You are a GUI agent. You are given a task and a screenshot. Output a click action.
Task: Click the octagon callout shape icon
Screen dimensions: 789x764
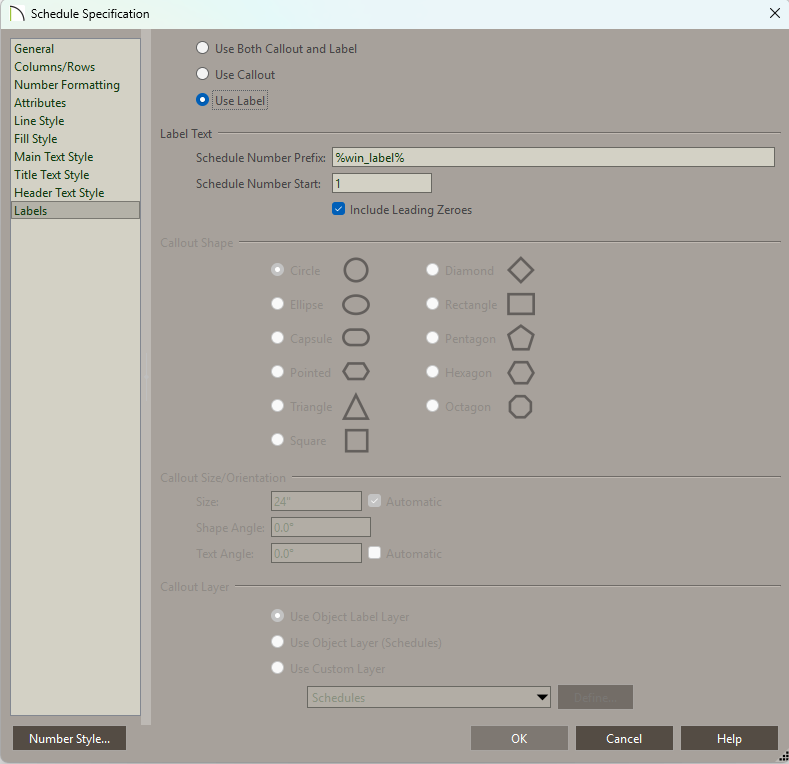pos(520,407)
